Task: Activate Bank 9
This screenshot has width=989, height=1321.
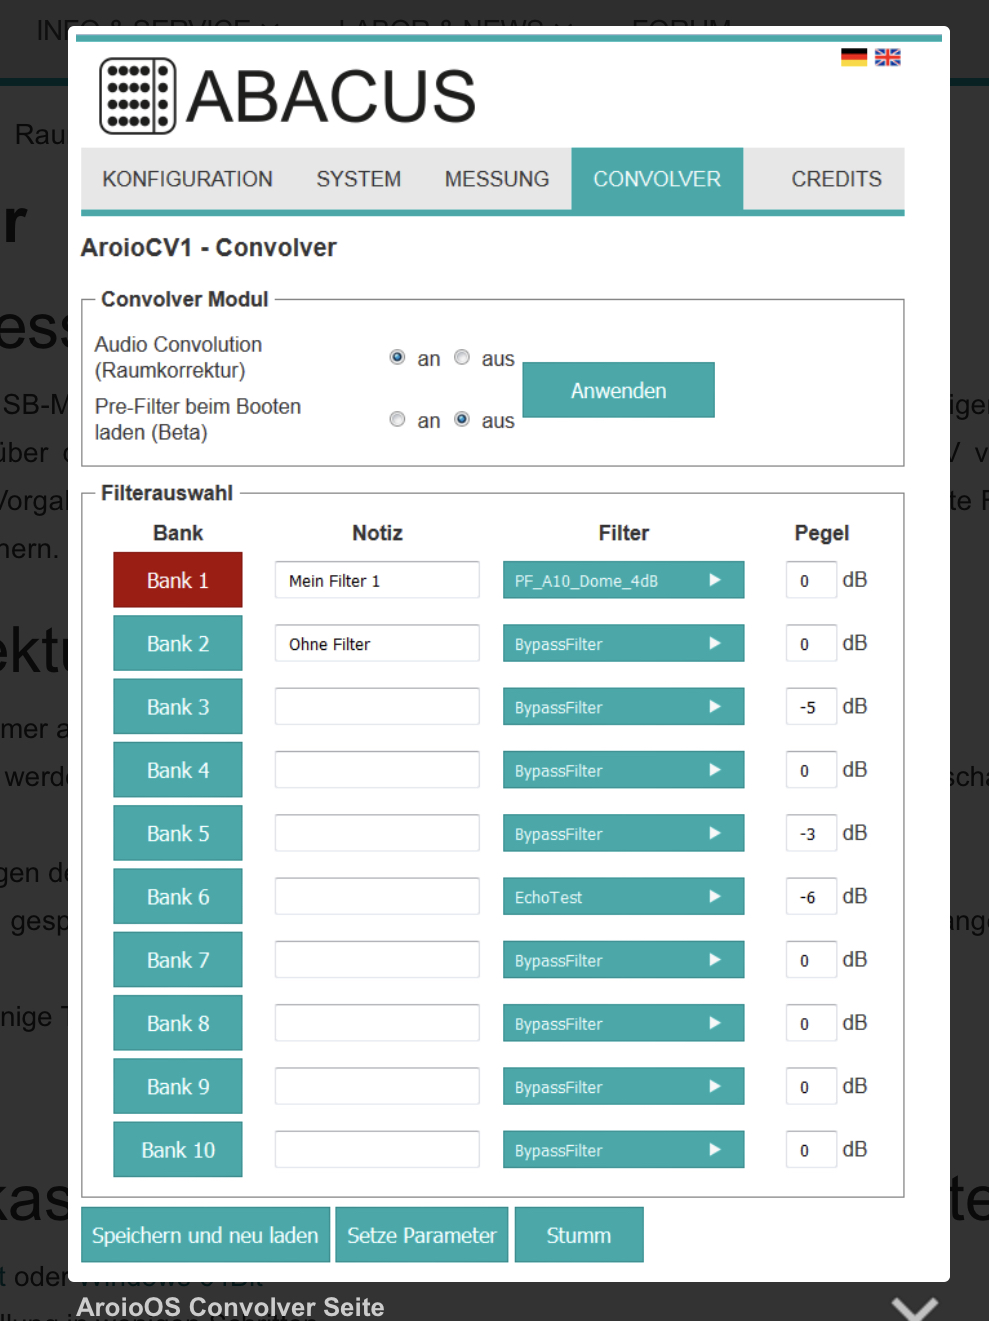Action: 178,1086
